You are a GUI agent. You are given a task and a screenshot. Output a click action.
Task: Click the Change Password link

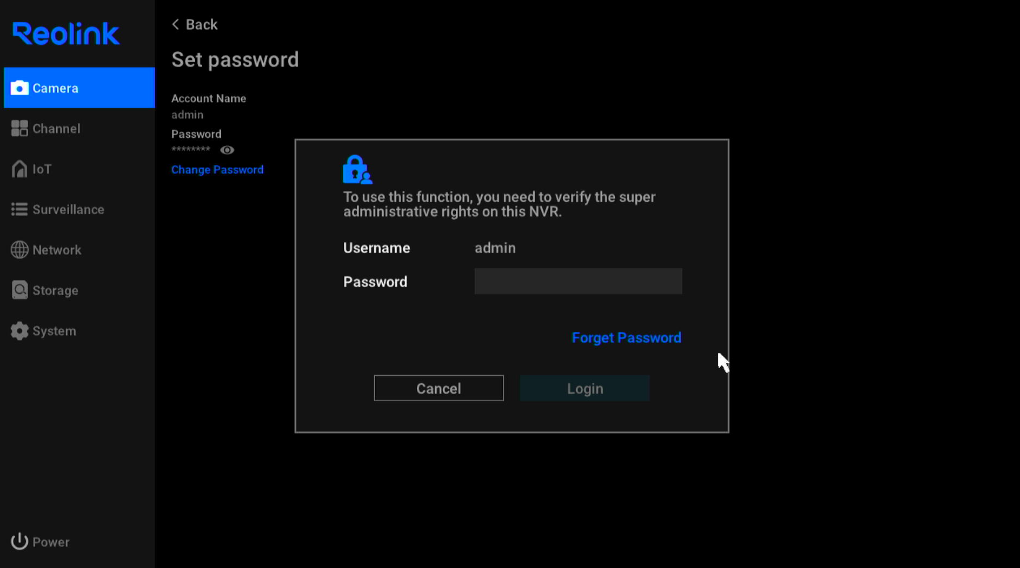coord(217,170)
